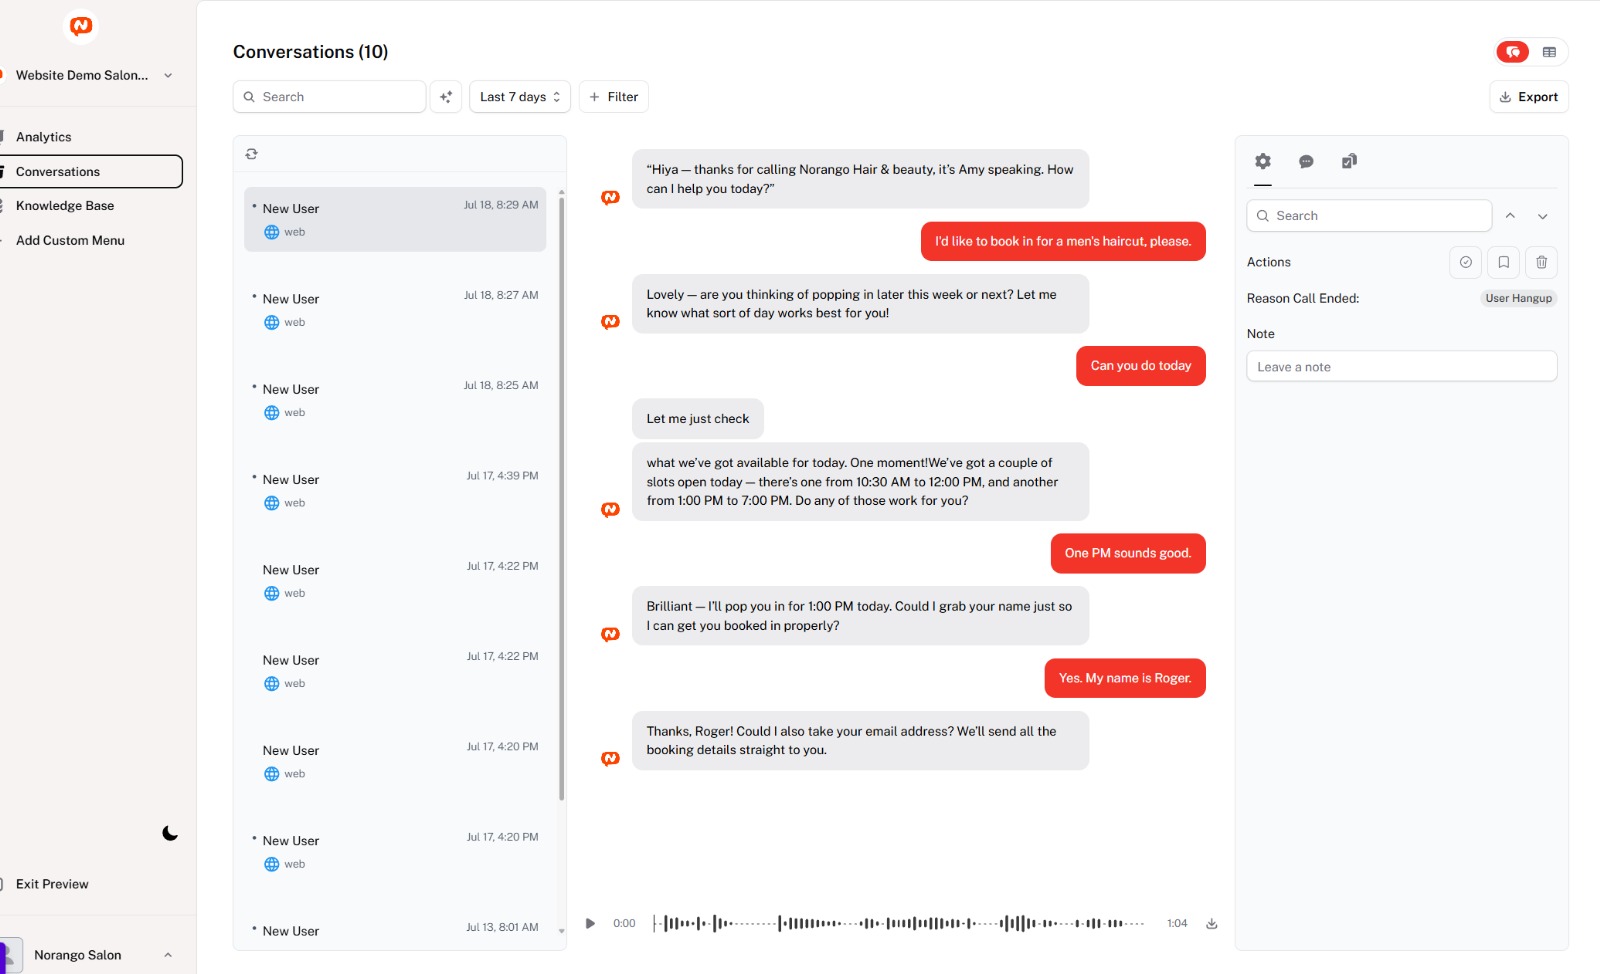This screenshot has height=974, width=1600.
Task: Bookmark this conversation
Action: click(x=1502, y=262)
